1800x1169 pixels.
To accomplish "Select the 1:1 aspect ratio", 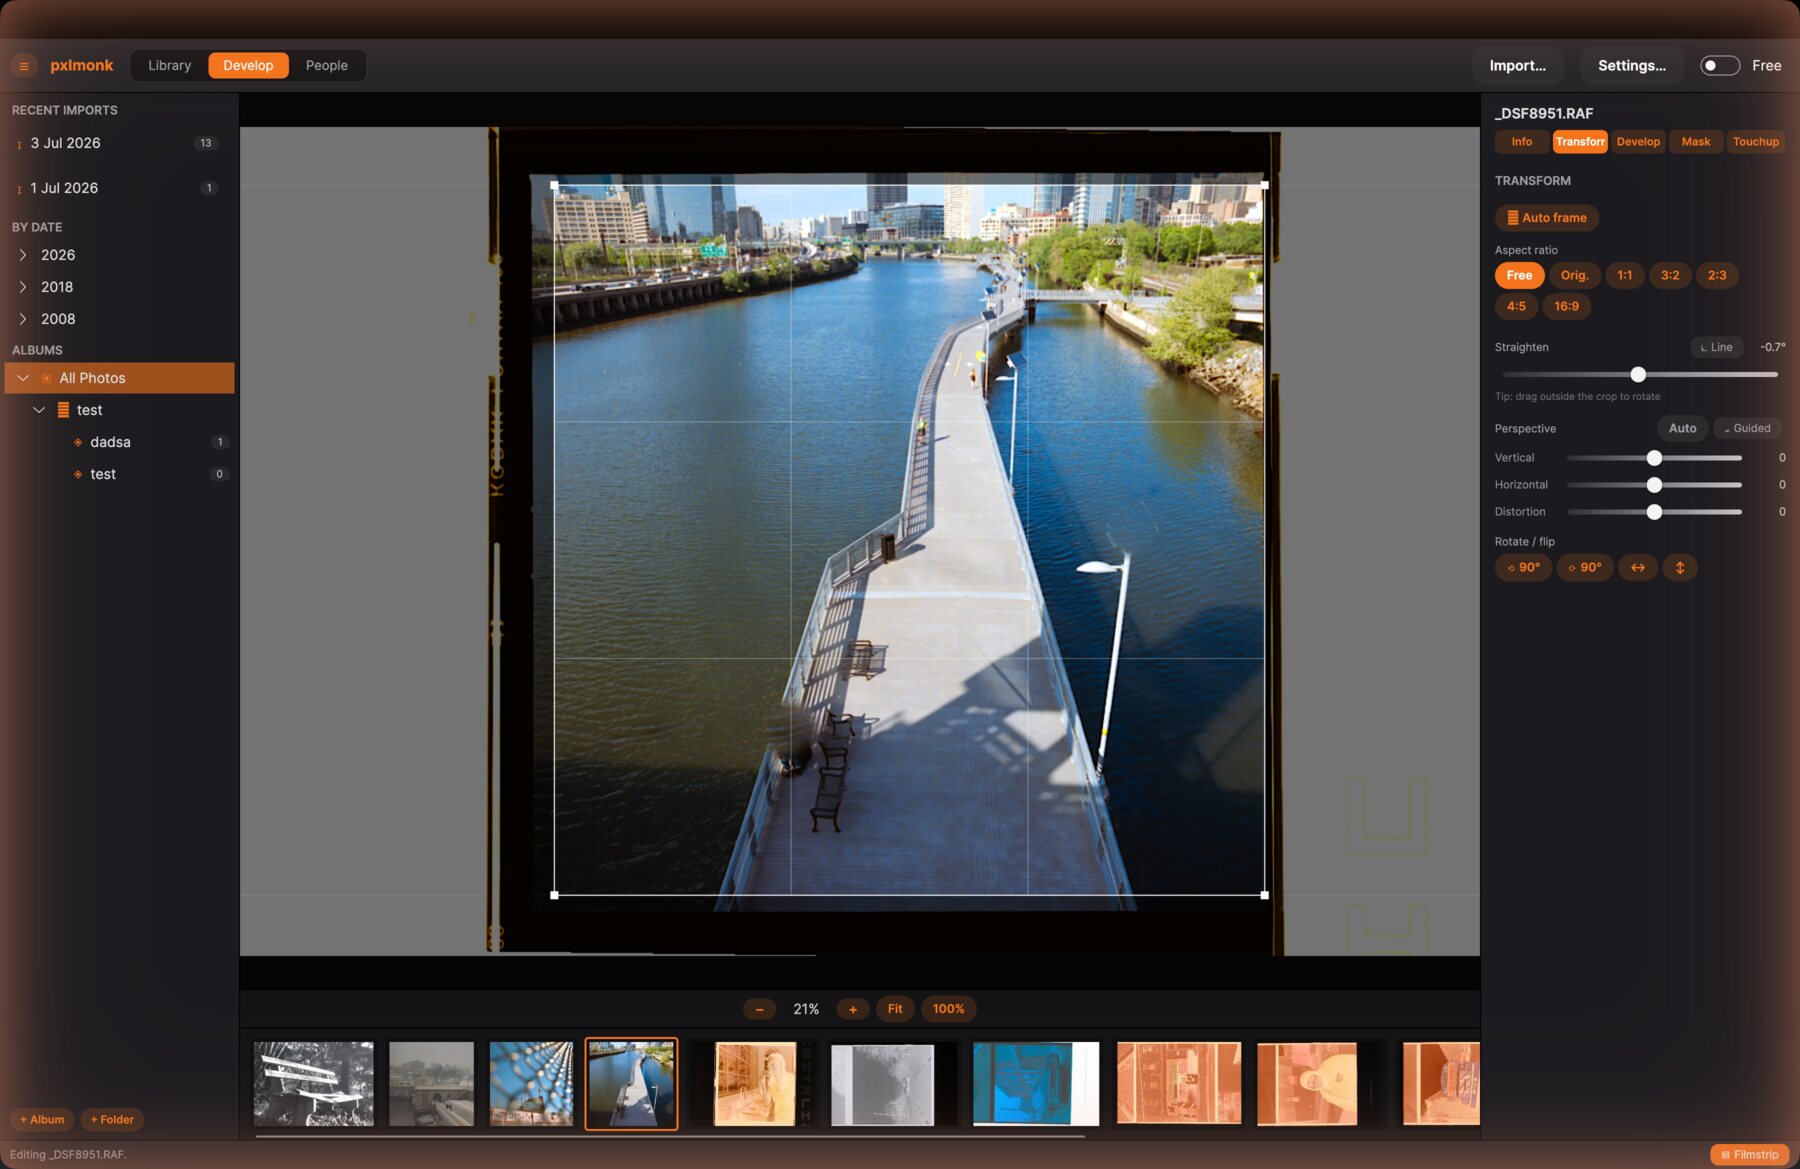I will (x=1624, y=275).
